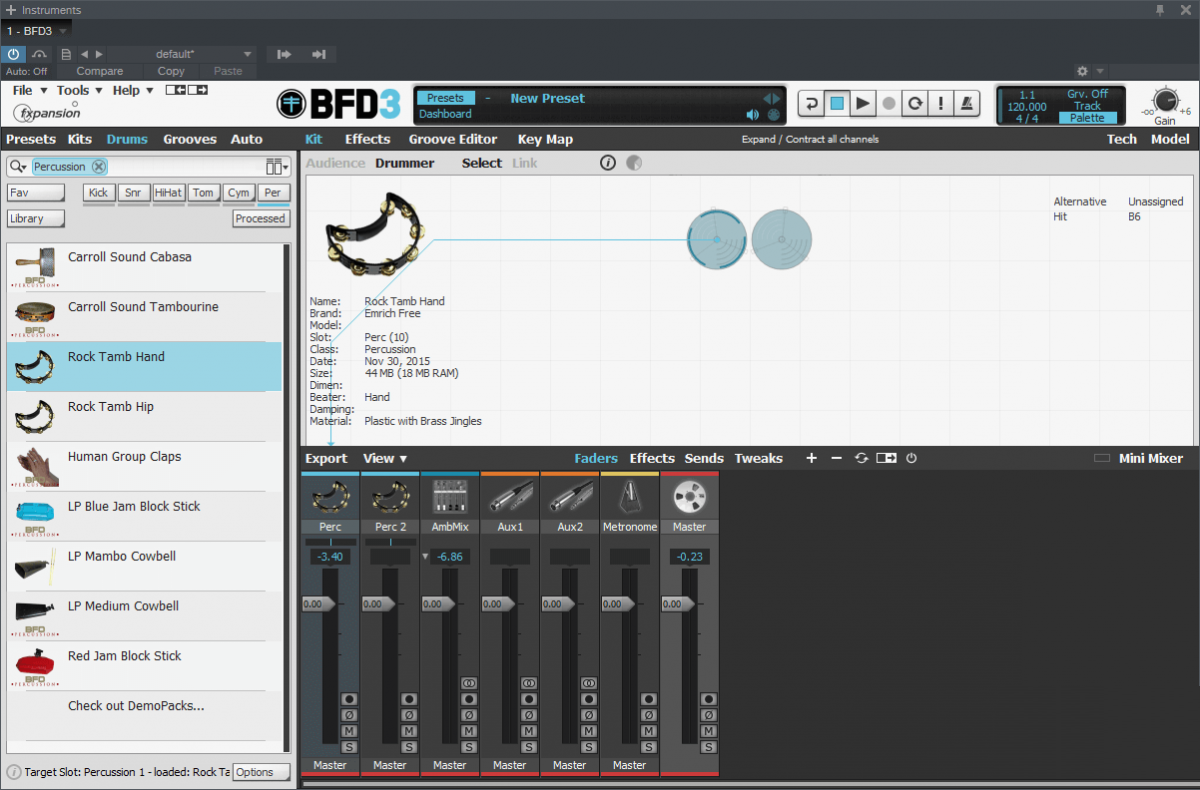
Task: Click the mixer refresh arrows icon
Action: click(x=862, y=458)
